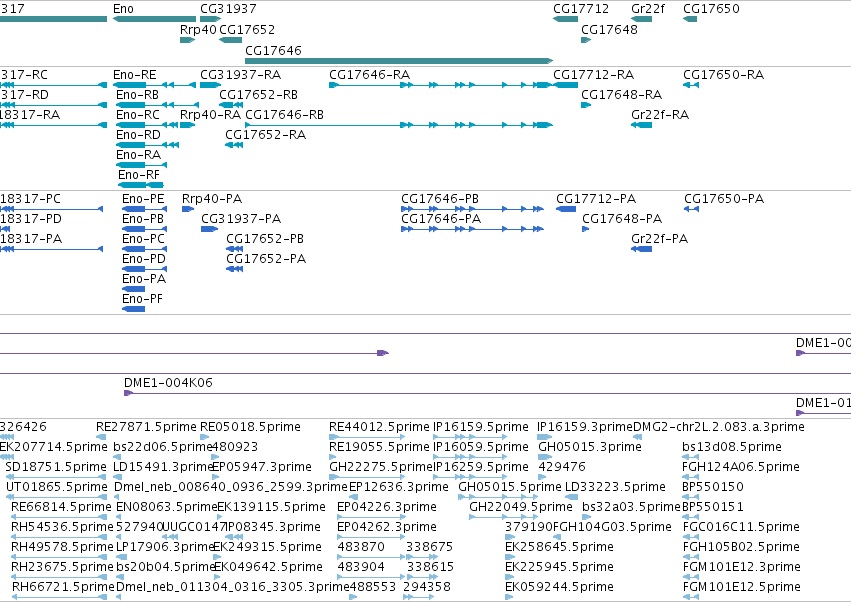Click the DME1-004K06 clone feature
The width and height of the screenshot is (851, 602).
487,393
